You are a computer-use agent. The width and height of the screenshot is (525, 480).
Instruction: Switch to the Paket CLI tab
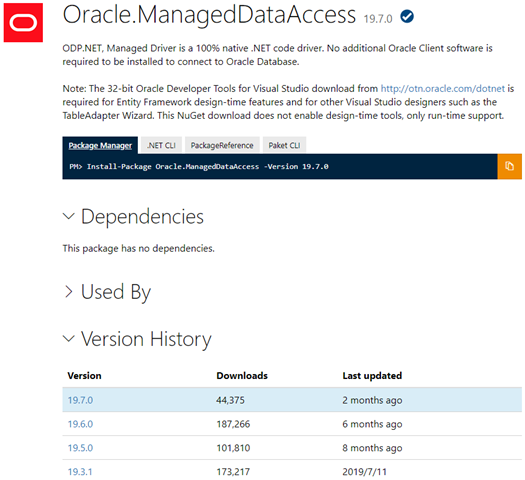coord(284,145)
